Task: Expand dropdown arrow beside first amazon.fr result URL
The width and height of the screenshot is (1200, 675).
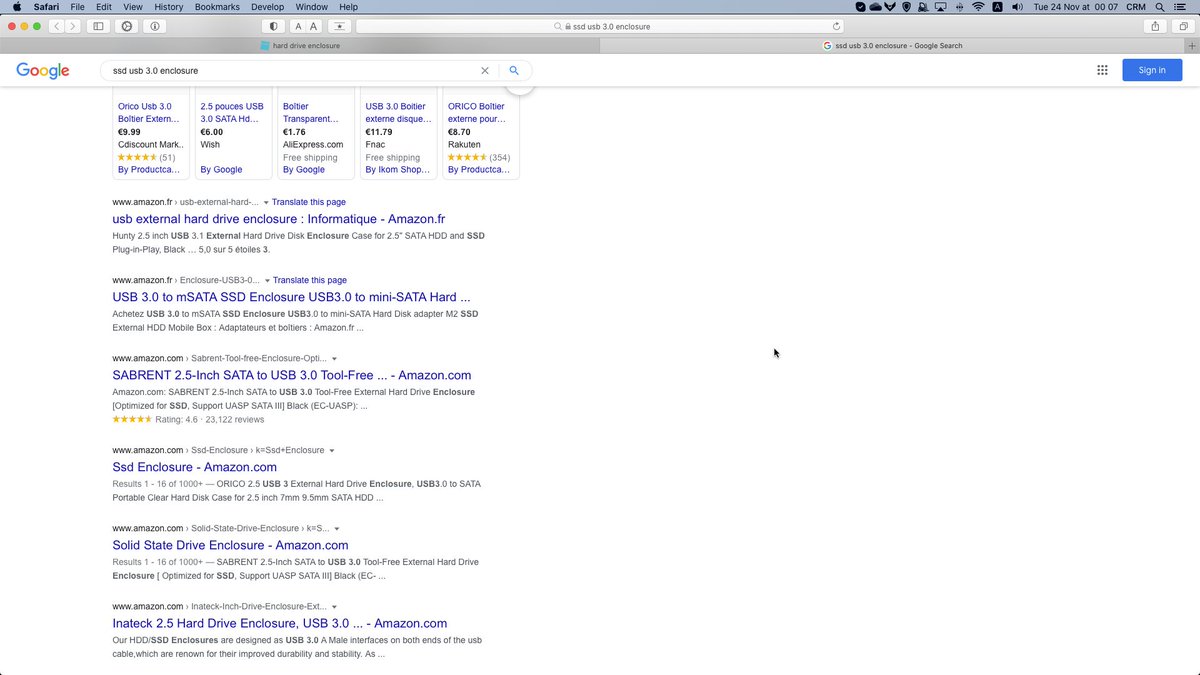Action: click(265, 203)
